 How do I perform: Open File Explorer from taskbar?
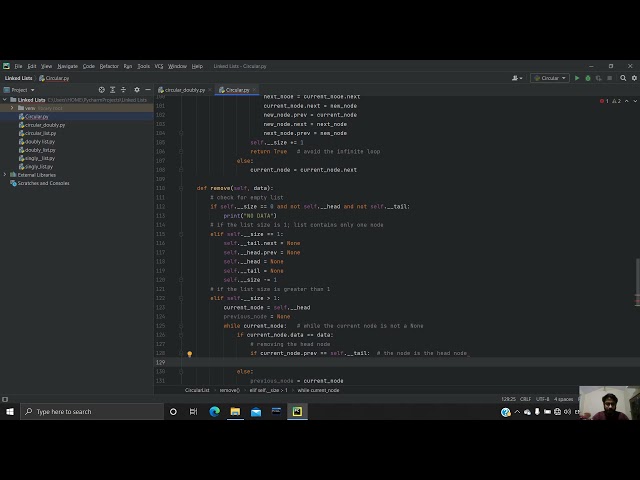pyautogui.click(x=235, y=412)
